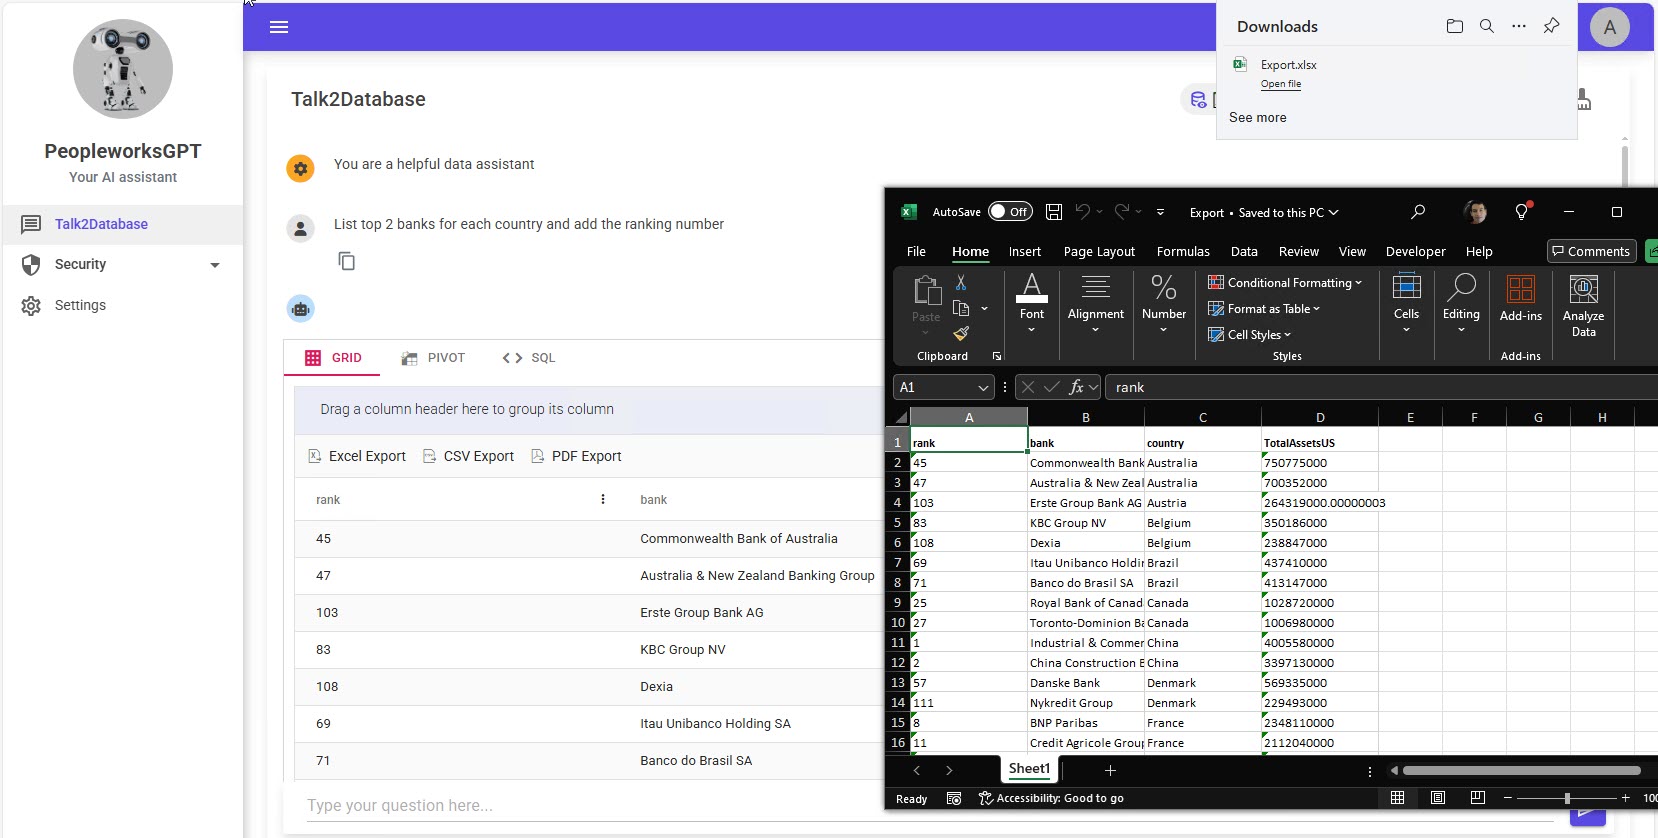
Task: Open Settings in the sidebar
Action: click(x=121, y=305)
